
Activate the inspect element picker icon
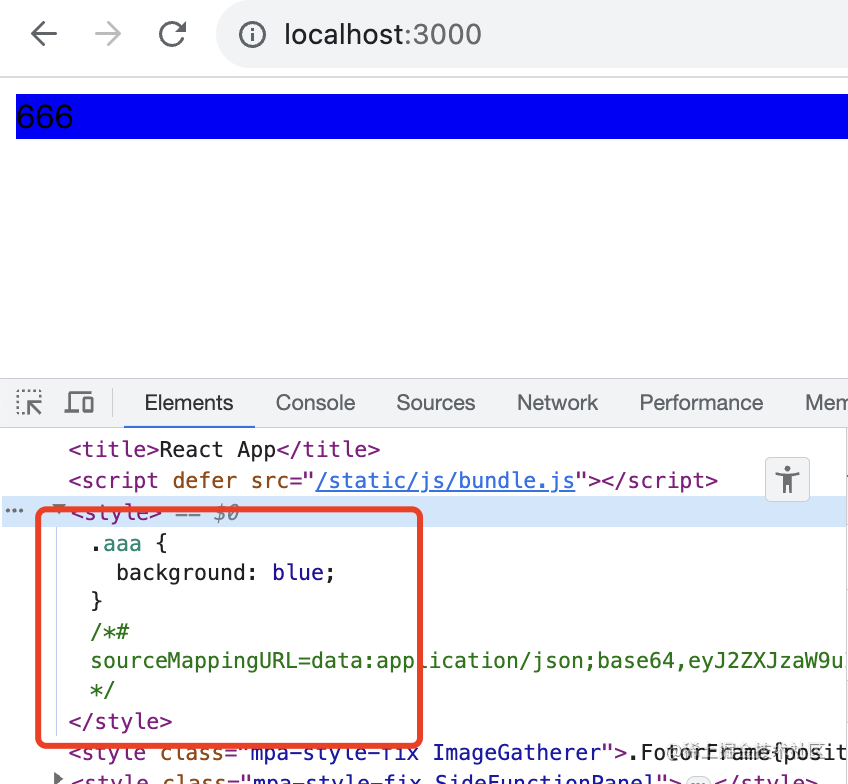29,402
